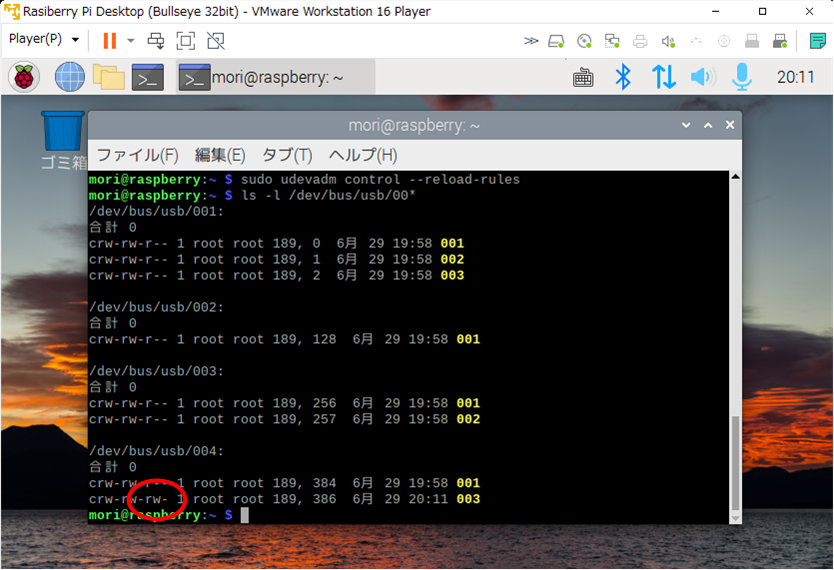
Task: Click the "/dev/bus/usb/003:" line
Action: (157, 371)
